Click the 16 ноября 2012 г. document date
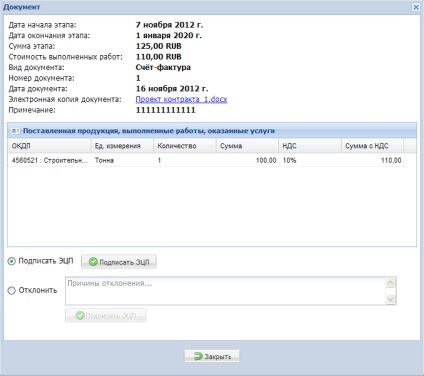Screen dimensions: 424x376 (172, 89)
